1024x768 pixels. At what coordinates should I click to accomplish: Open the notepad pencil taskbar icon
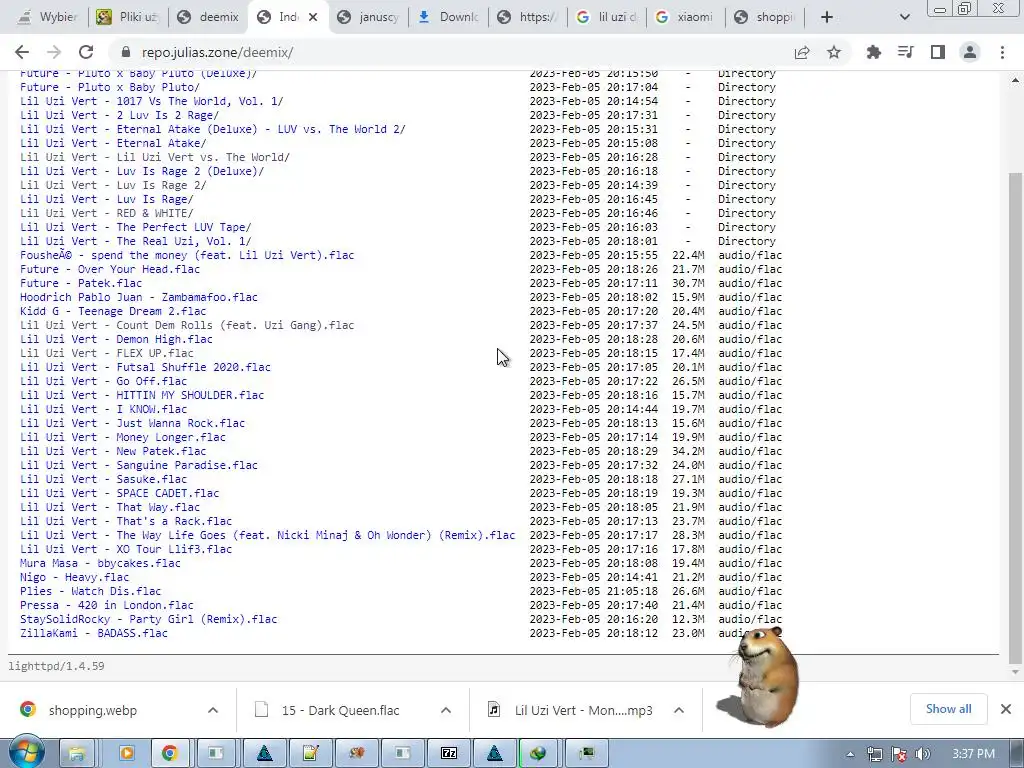coord(311,753)
